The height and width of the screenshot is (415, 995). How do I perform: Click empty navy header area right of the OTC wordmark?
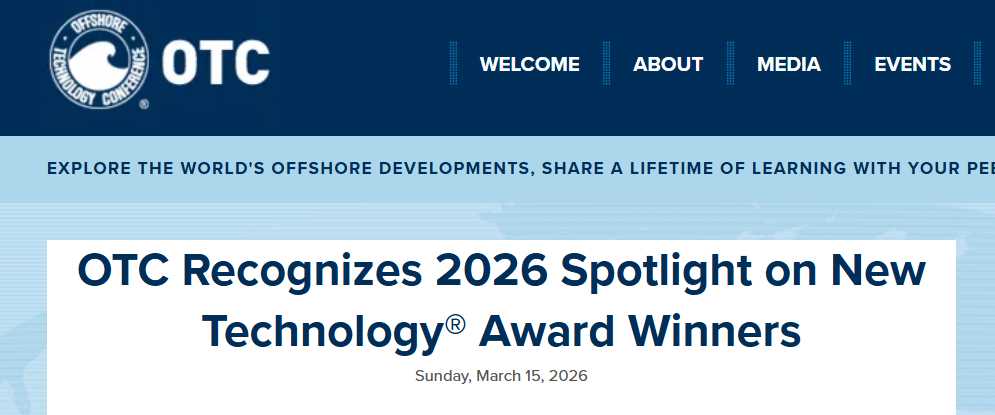[x=360, y=65]
